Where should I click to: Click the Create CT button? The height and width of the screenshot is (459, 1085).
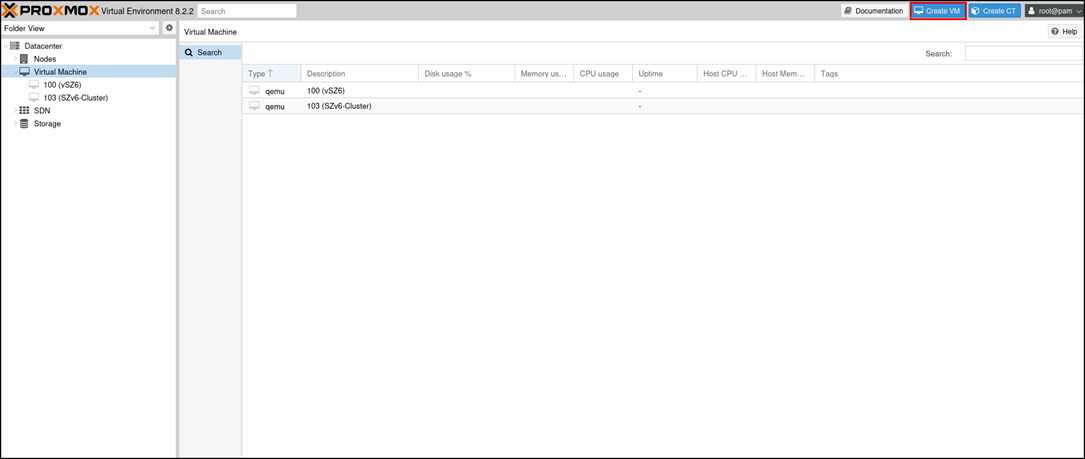(994, 11)
